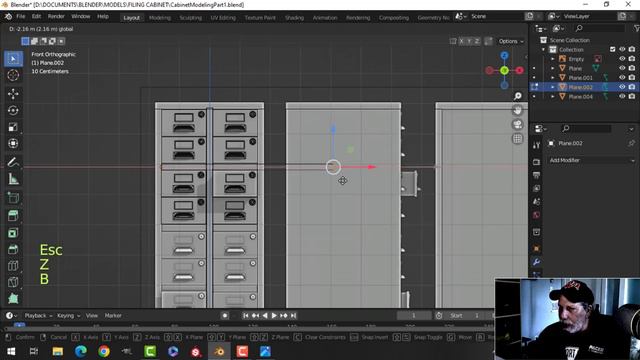
Task: Open Chrome from the taskbar
Action: tap(104, 351)
